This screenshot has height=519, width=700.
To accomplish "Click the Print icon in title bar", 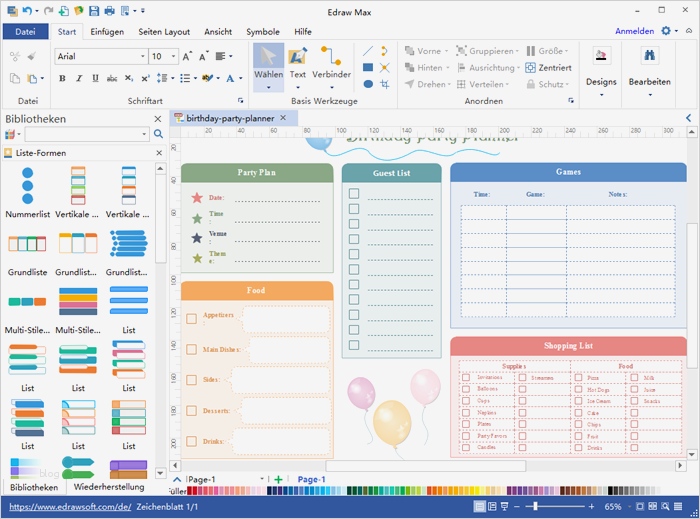I will coord(109,10).
